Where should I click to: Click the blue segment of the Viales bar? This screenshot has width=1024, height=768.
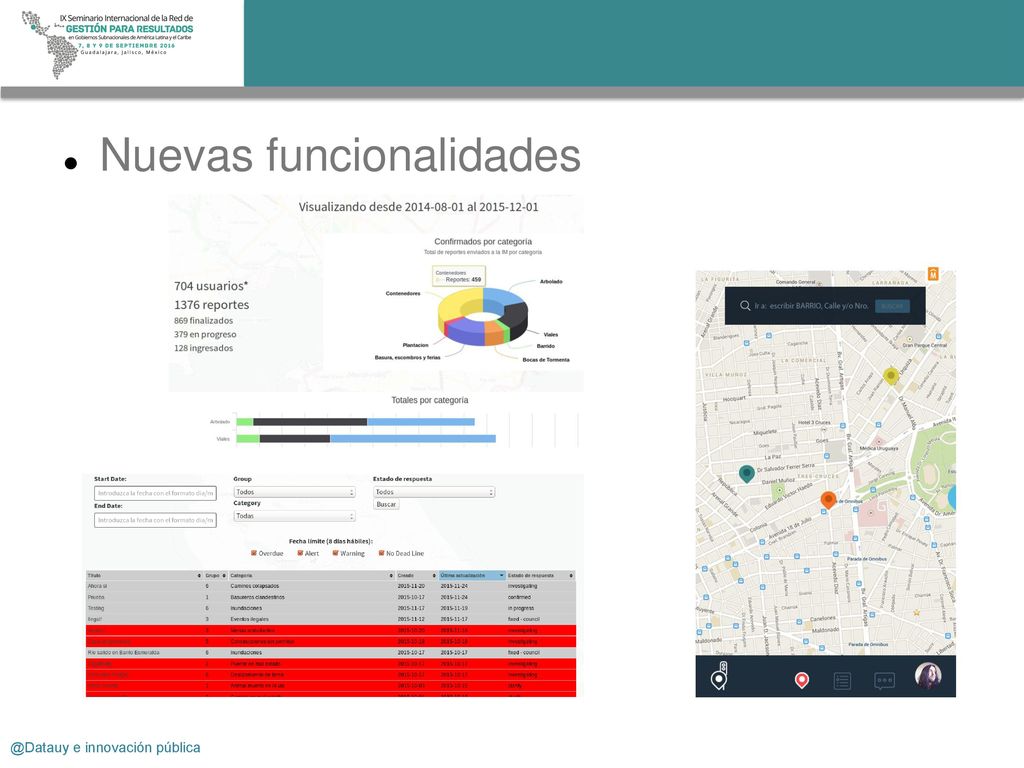pos(413,439)
